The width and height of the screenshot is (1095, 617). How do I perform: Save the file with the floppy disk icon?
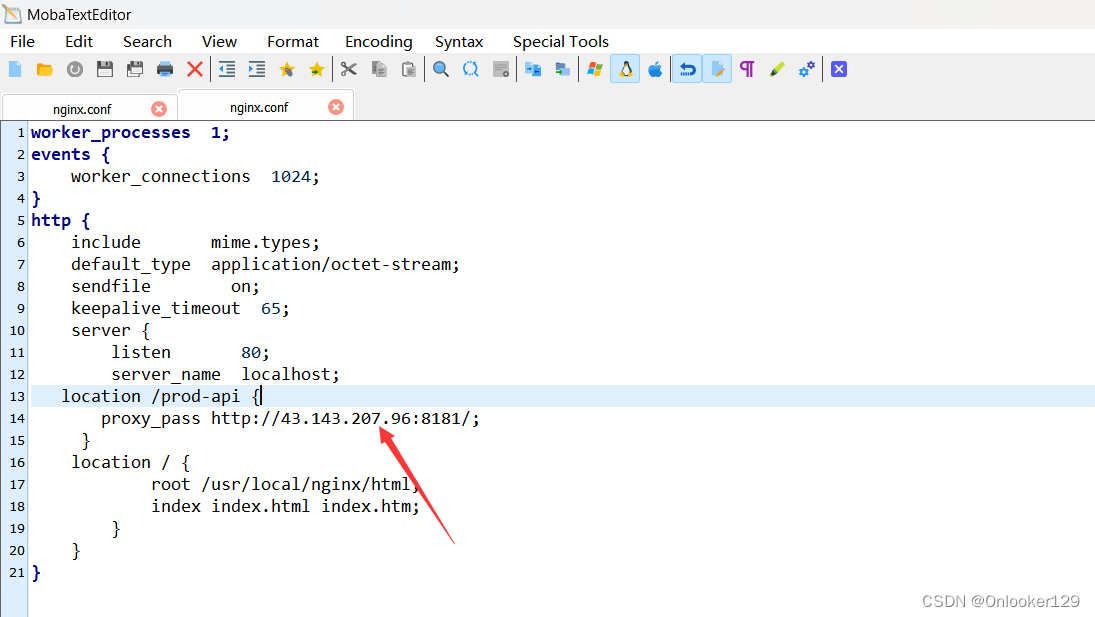(105, 69)
